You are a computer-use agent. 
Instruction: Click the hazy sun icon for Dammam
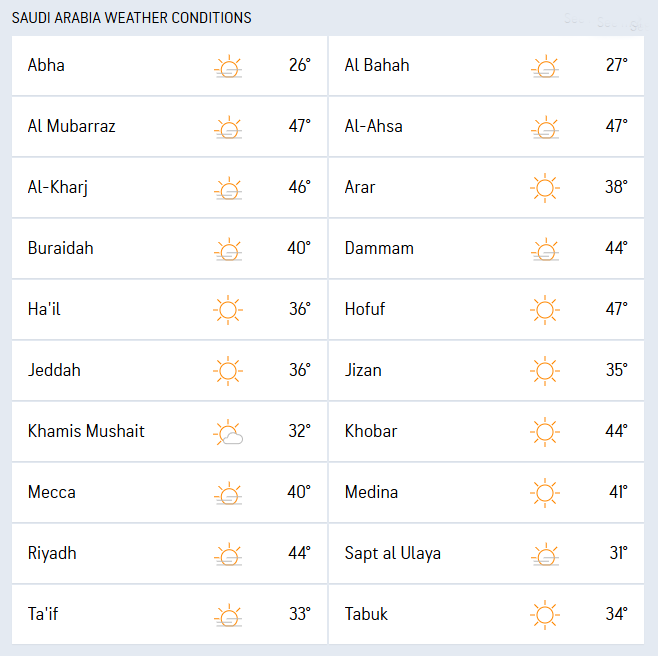(545, 249)
